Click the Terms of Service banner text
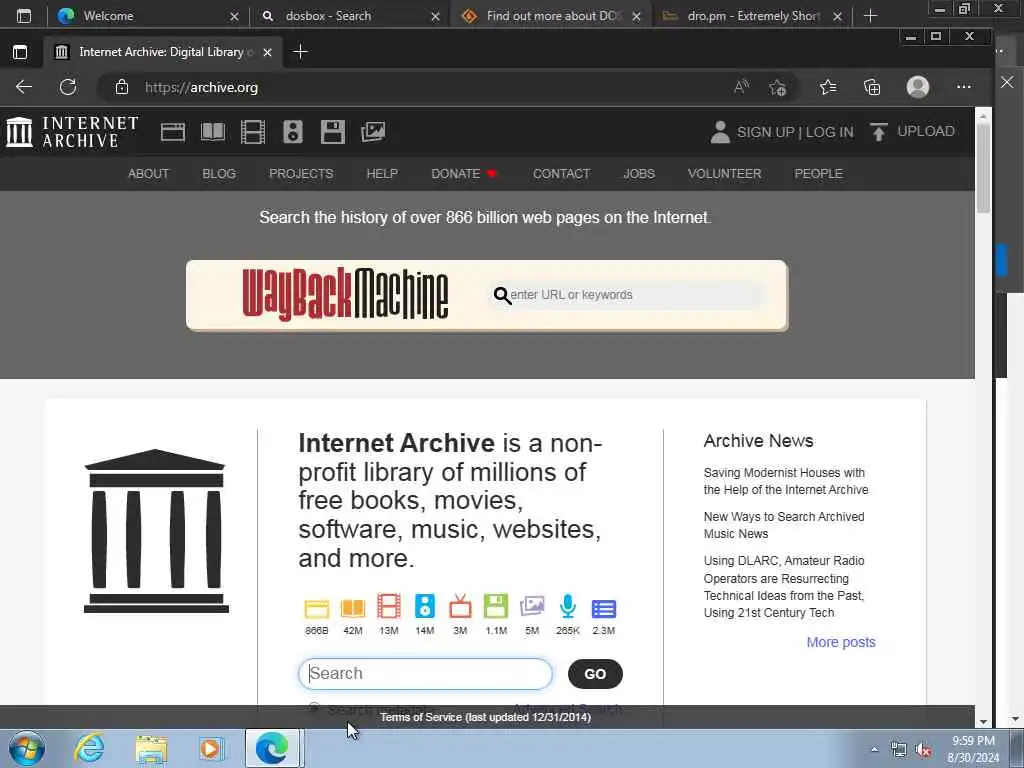This screenshot has width=1024, height=768. (485, 717)
